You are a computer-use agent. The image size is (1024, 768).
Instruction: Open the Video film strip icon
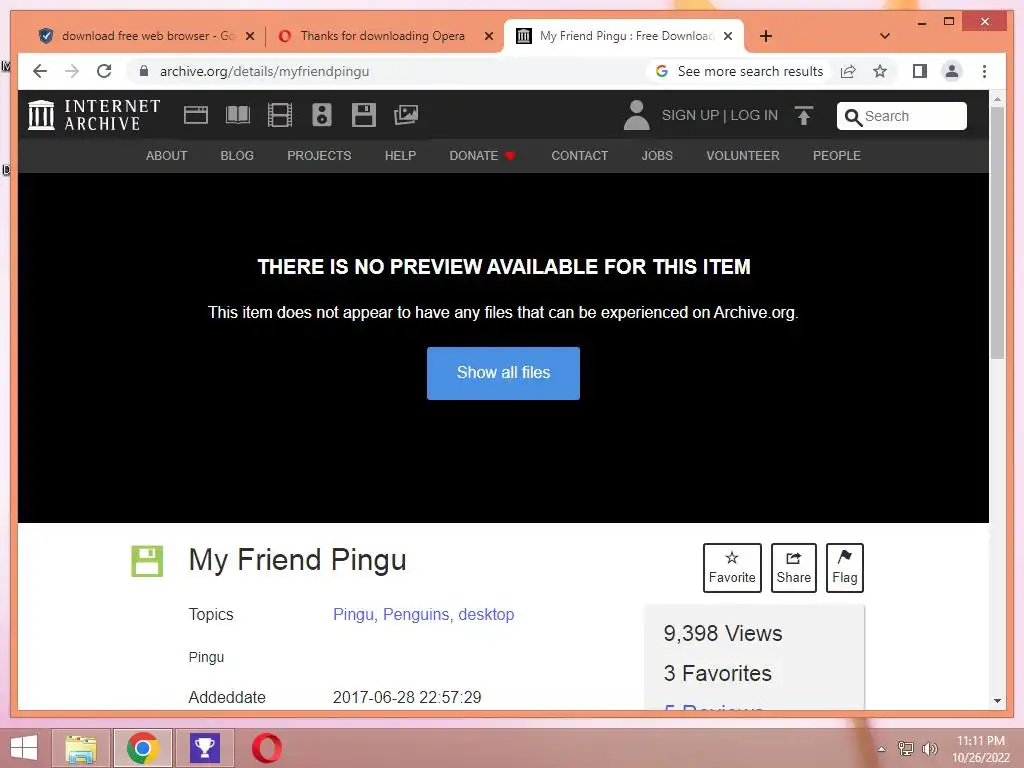280,115
